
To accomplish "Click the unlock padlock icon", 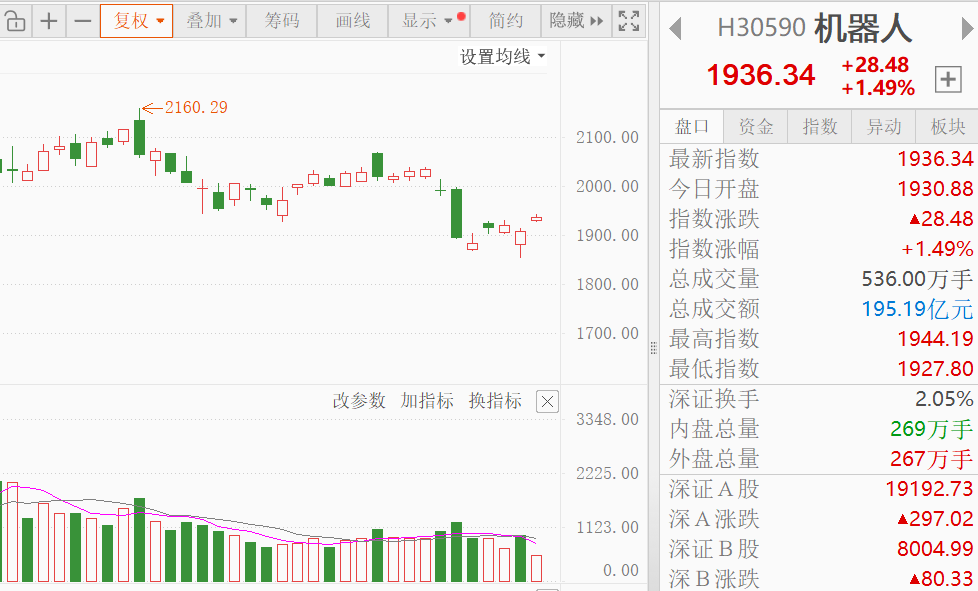I will tap(15, 20).
